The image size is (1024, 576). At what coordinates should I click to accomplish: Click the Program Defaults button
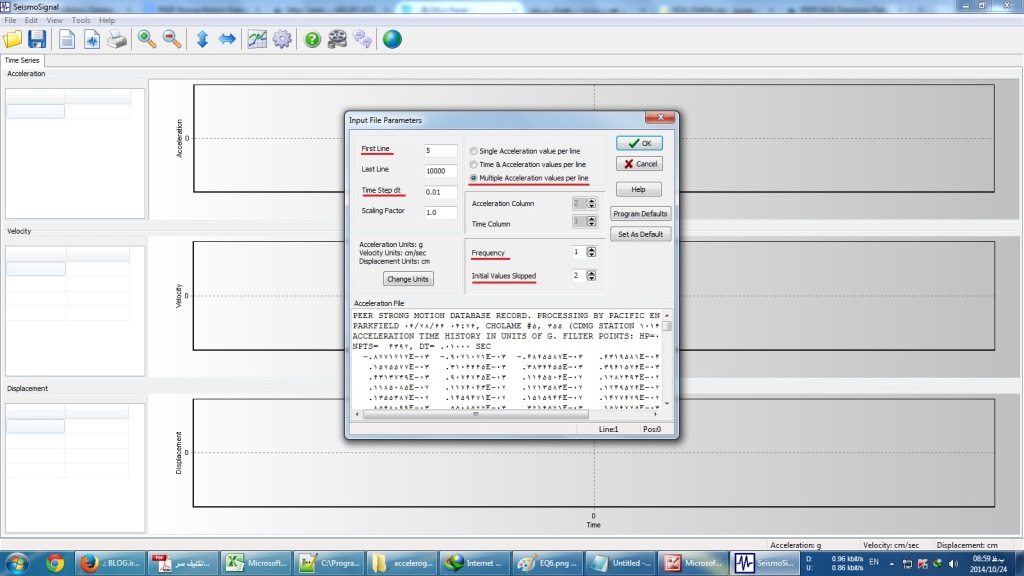click(x=641, y=214)
